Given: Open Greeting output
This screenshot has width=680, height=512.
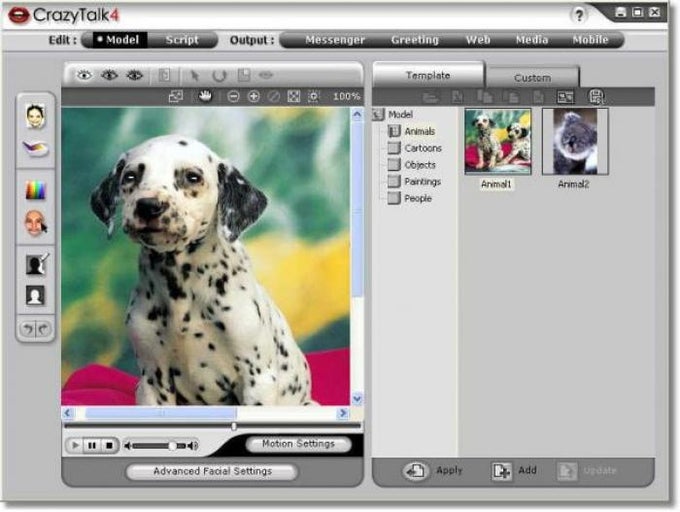Looking at the screenshot, I should (415, 40).
